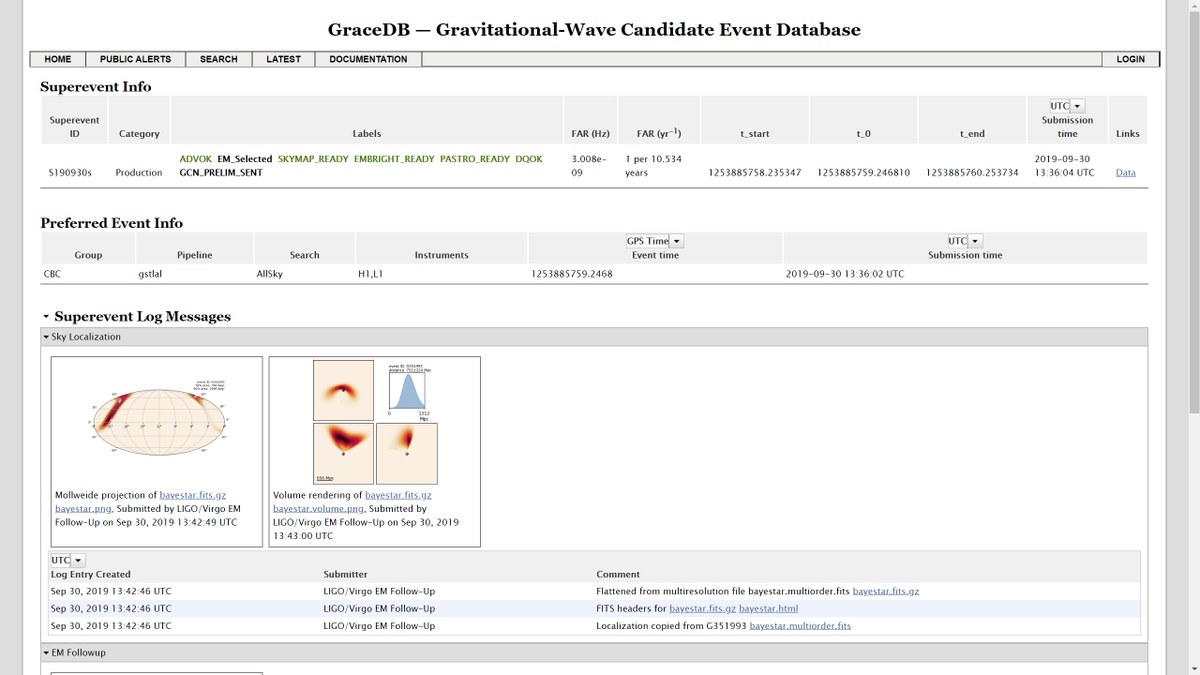Open the UTC dropdown above Superevent Submission time
Image resolution: width=1200 pixels, height=675 pixels.
(1067, 106)
